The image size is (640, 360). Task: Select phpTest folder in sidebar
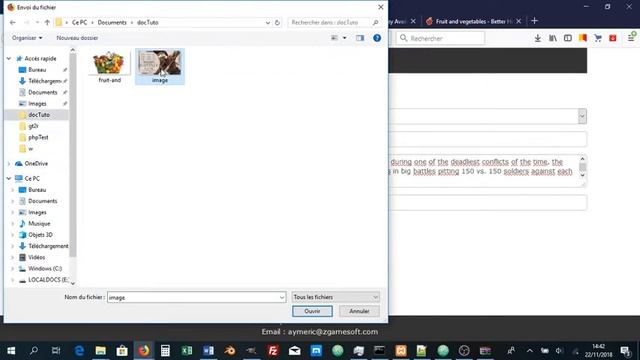[x=38, y=138]
